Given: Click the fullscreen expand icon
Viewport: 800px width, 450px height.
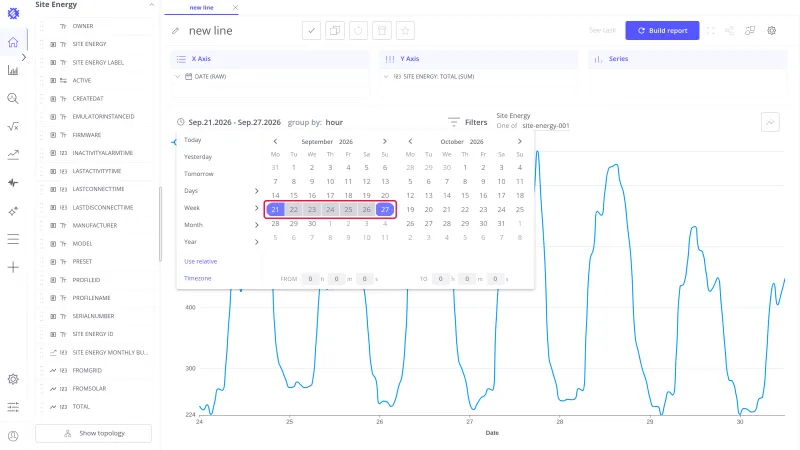Looking at the screenshot, I should click(x=710, y=31).
